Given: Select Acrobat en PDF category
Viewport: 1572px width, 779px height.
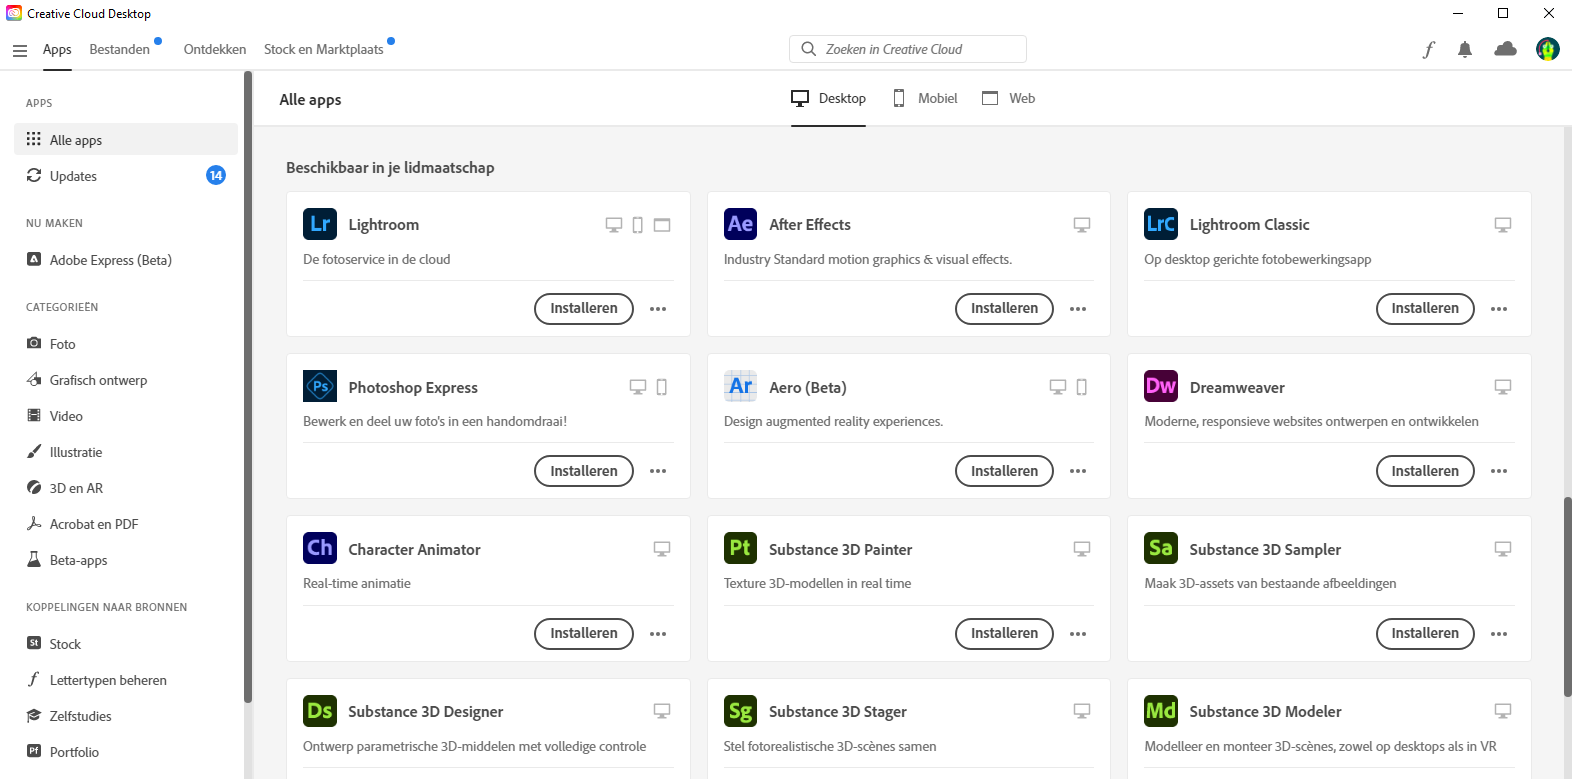Looking at the screenshot, I should click(x=126, y=524).
